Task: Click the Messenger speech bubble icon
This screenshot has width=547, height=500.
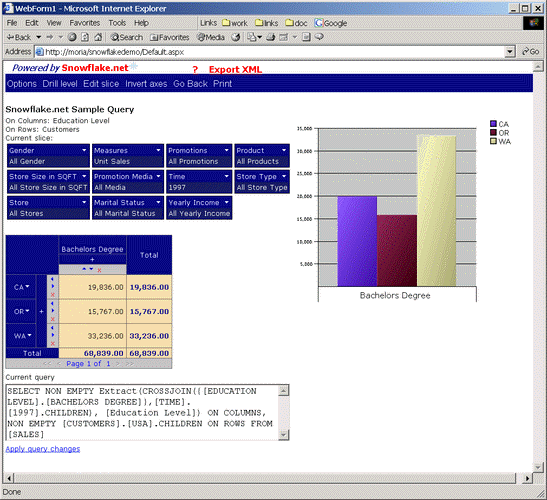Action: (319, 37)
